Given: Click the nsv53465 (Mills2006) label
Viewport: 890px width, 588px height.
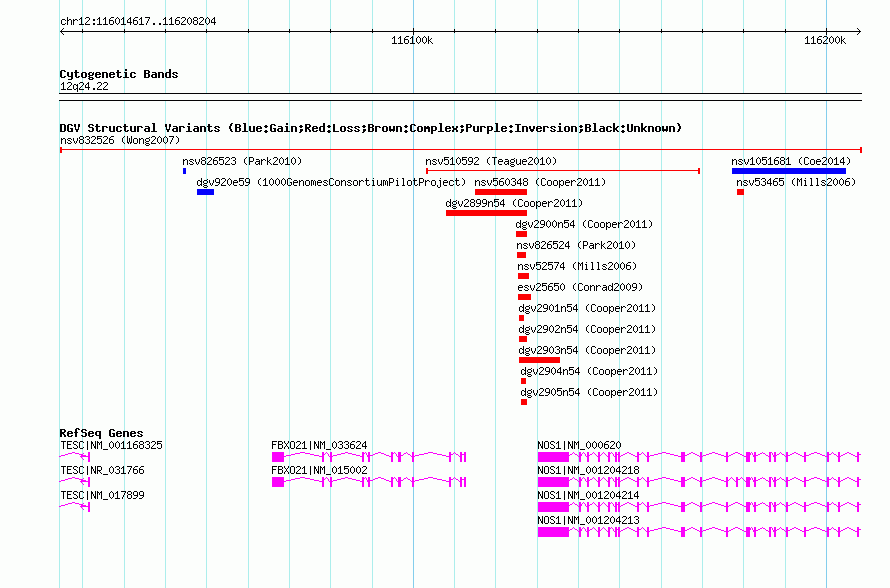Looking at the screenshot, I should [x=796, y=182].
